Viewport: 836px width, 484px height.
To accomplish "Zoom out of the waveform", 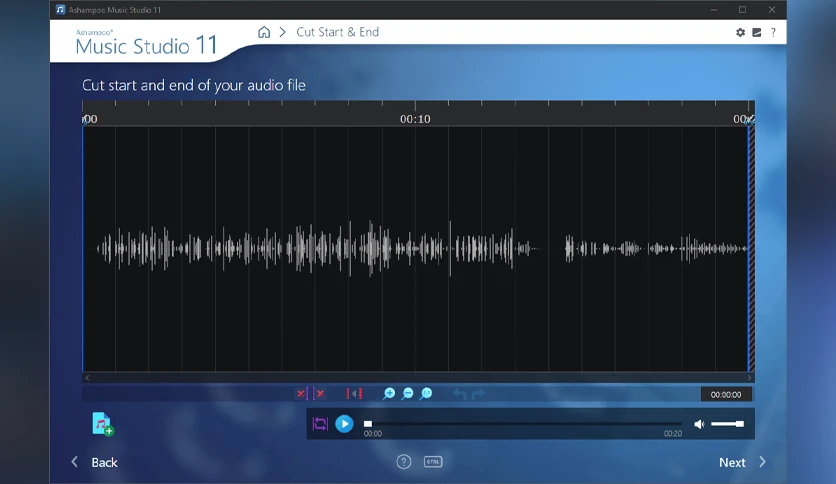I will click(x=407, y=394).
